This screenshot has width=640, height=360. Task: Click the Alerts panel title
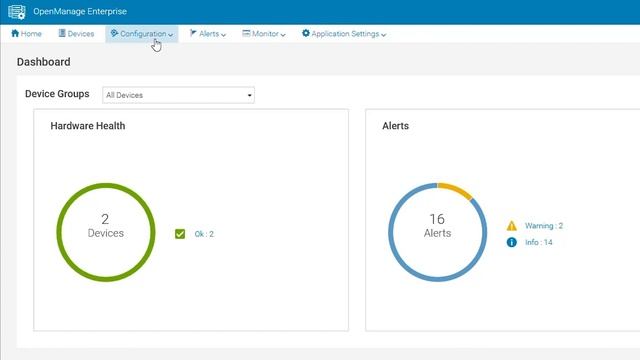coord(396,126)
